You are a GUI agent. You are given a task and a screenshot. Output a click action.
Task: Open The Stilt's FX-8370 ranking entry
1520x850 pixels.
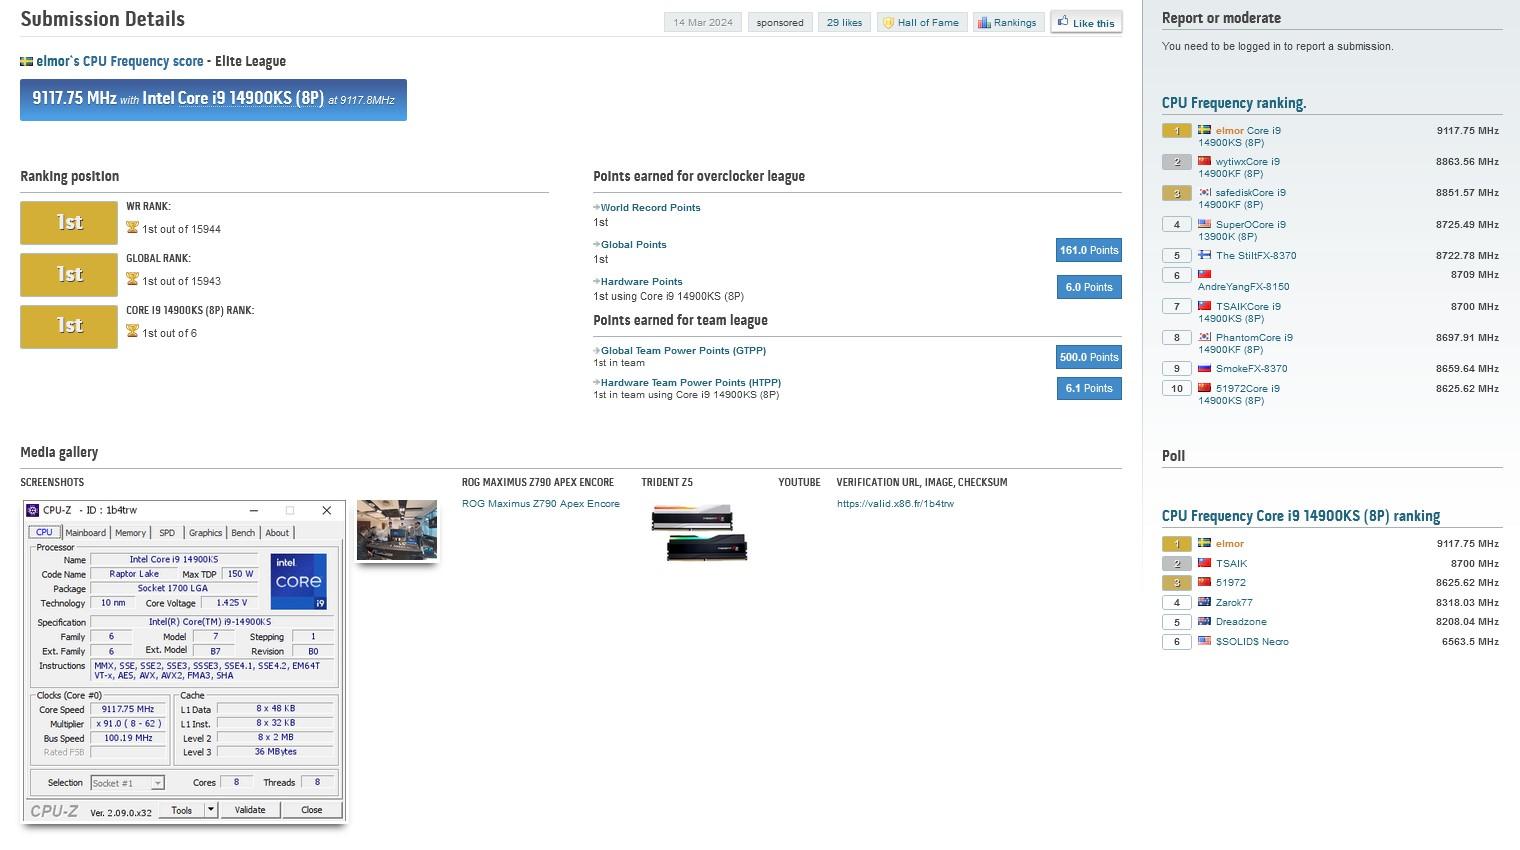click(1256, 256)
